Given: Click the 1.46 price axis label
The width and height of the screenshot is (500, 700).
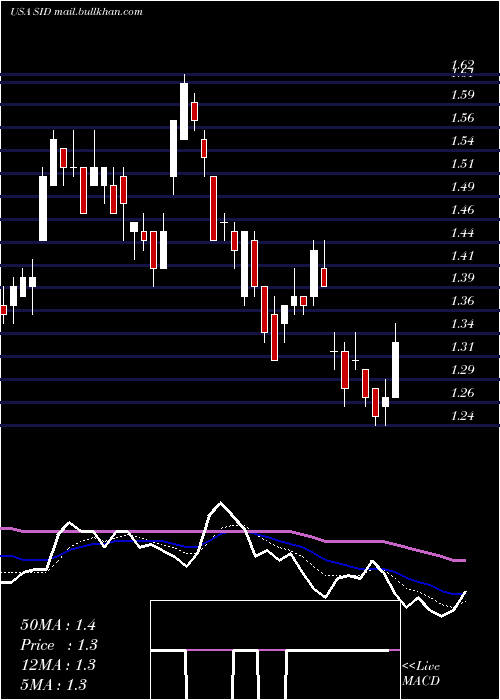Looking at the screenshot, I should (462, 210).
